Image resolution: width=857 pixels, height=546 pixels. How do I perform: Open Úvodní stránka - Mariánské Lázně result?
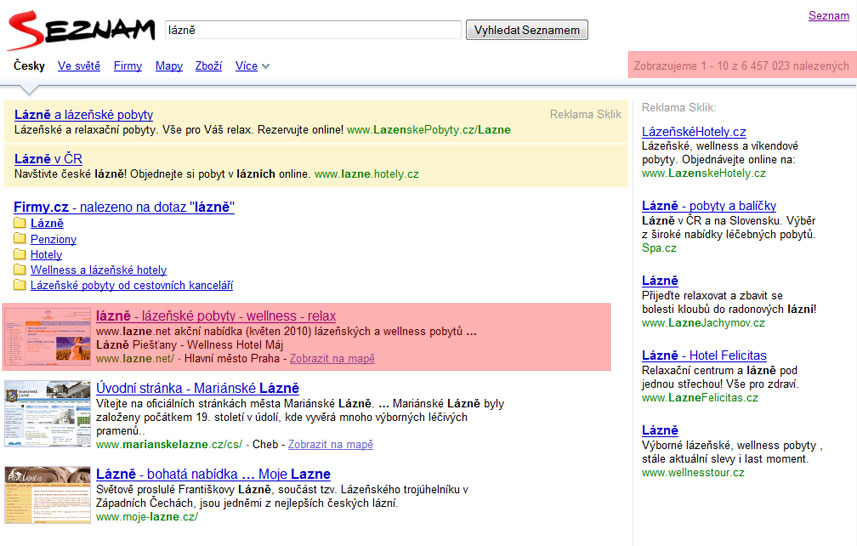click(x=197, y=388)
